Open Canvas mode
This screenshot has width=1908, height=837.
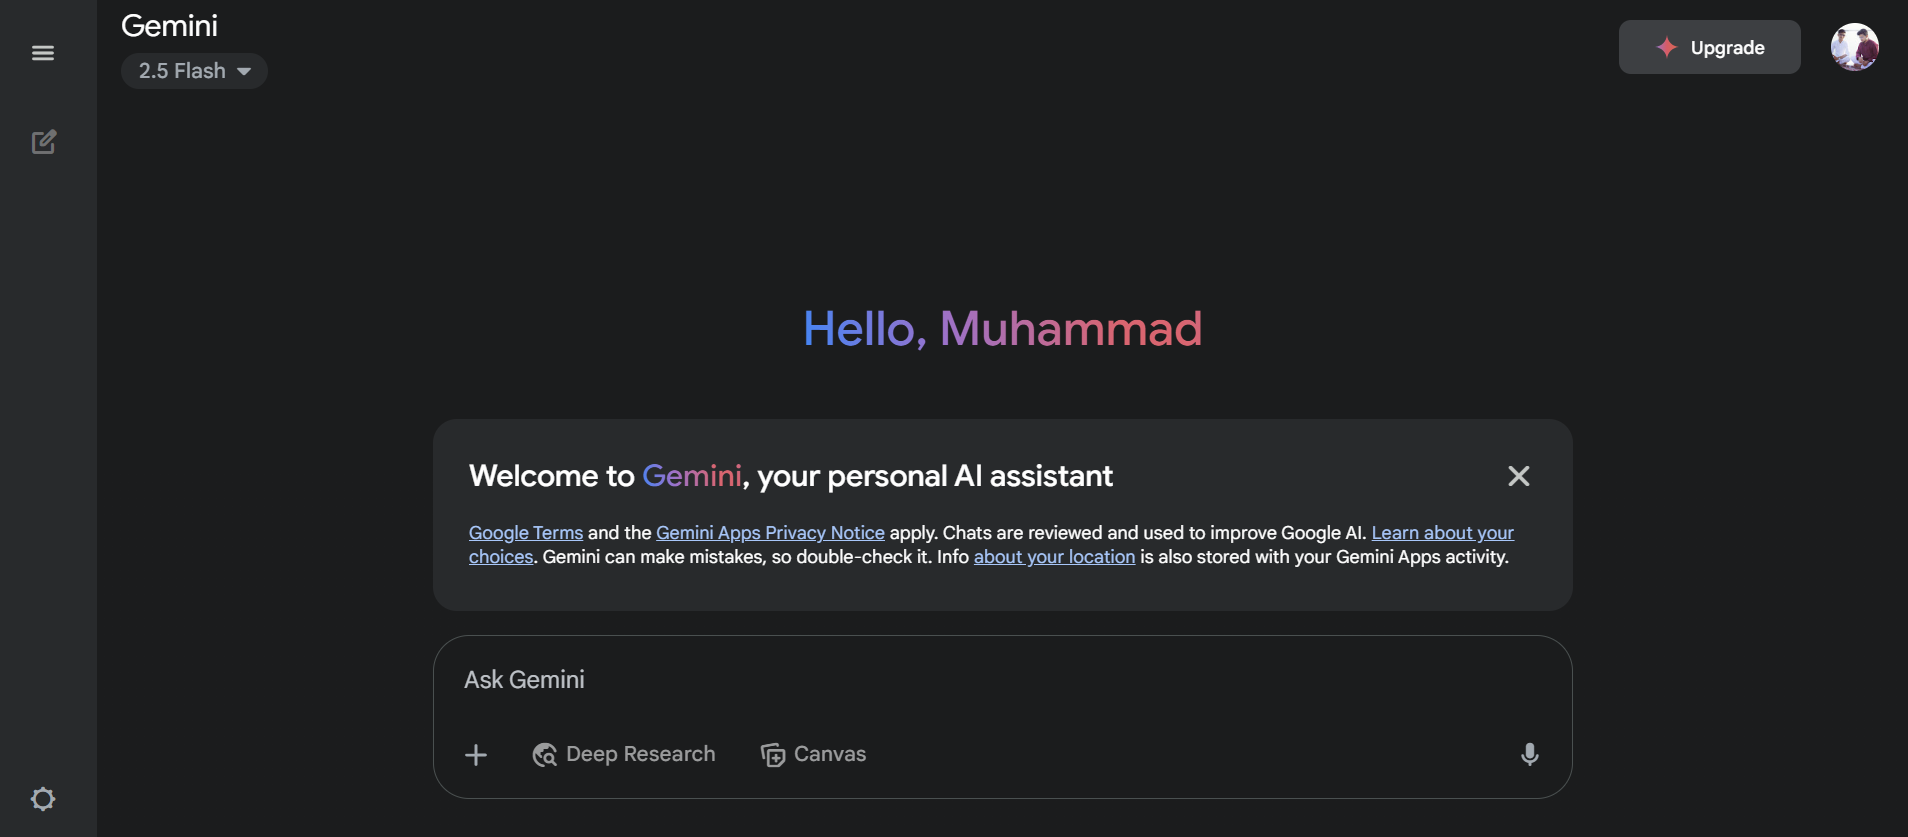(x=813, y=754)
